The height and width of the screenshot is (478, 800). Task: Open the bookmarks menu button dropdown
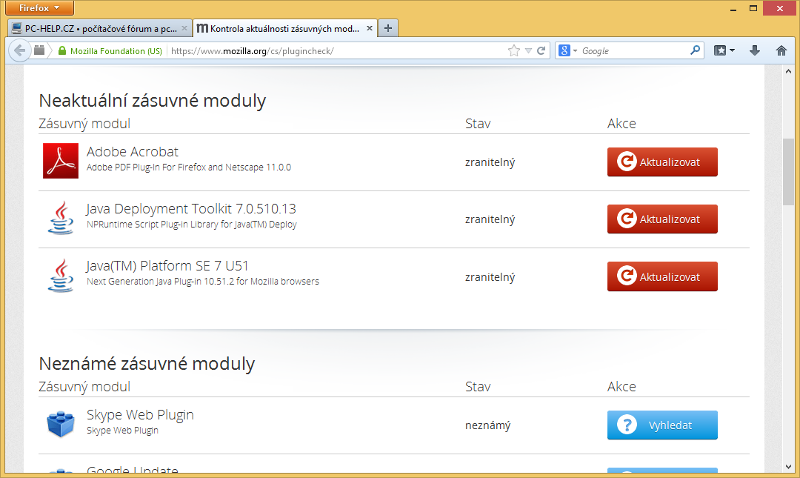click(x=724, y=50)
